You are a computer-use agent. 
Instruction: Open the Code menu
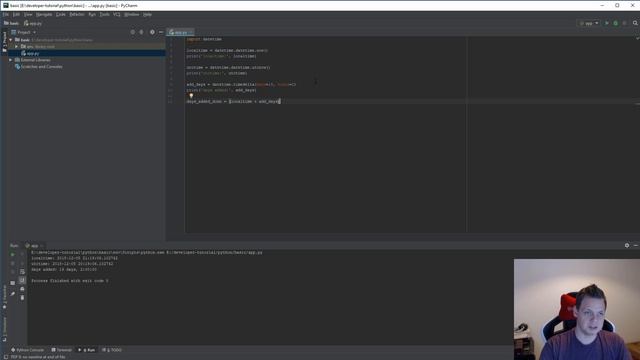click(61, 14)
